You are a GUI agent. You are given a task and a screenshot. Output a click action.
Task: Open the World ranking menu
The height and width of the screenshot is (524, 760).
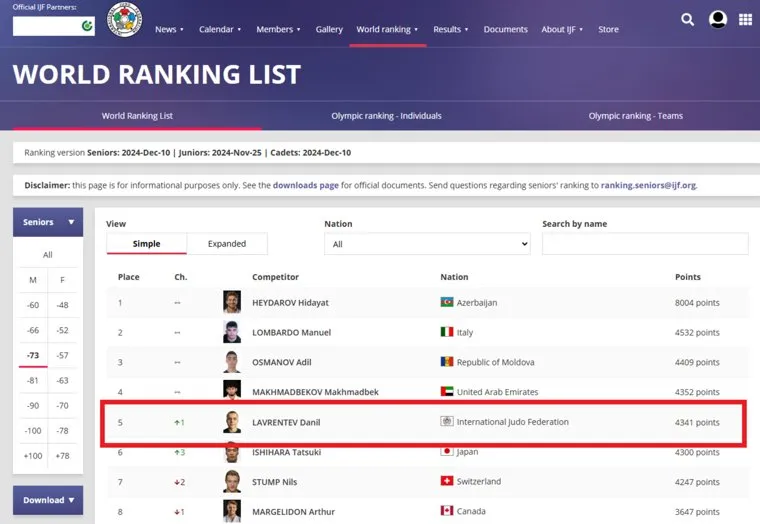coord(387,29)
